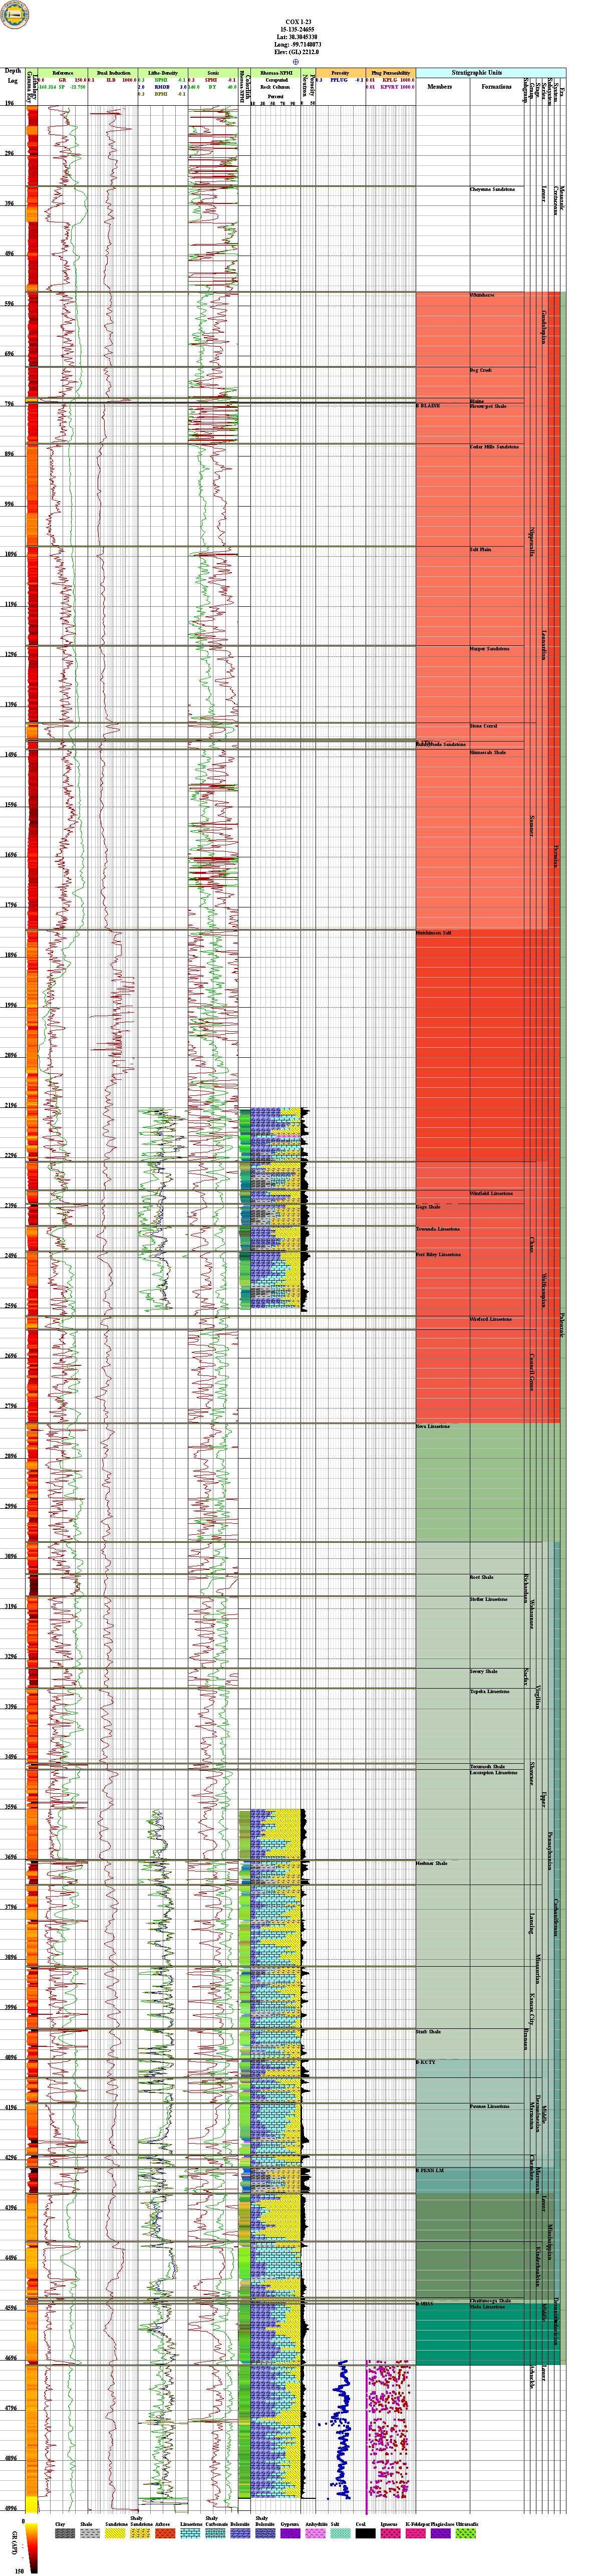Select the B PENN LM member label
The width and height of the screenshot is (591, 2576).
tap(430, 2170)
